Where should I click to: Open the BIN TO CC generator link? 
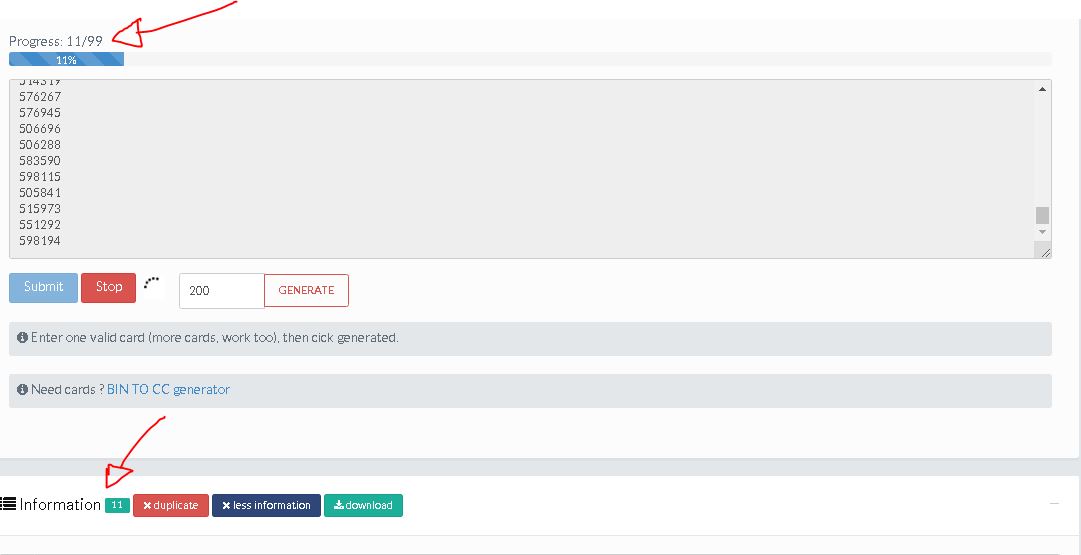168,390
